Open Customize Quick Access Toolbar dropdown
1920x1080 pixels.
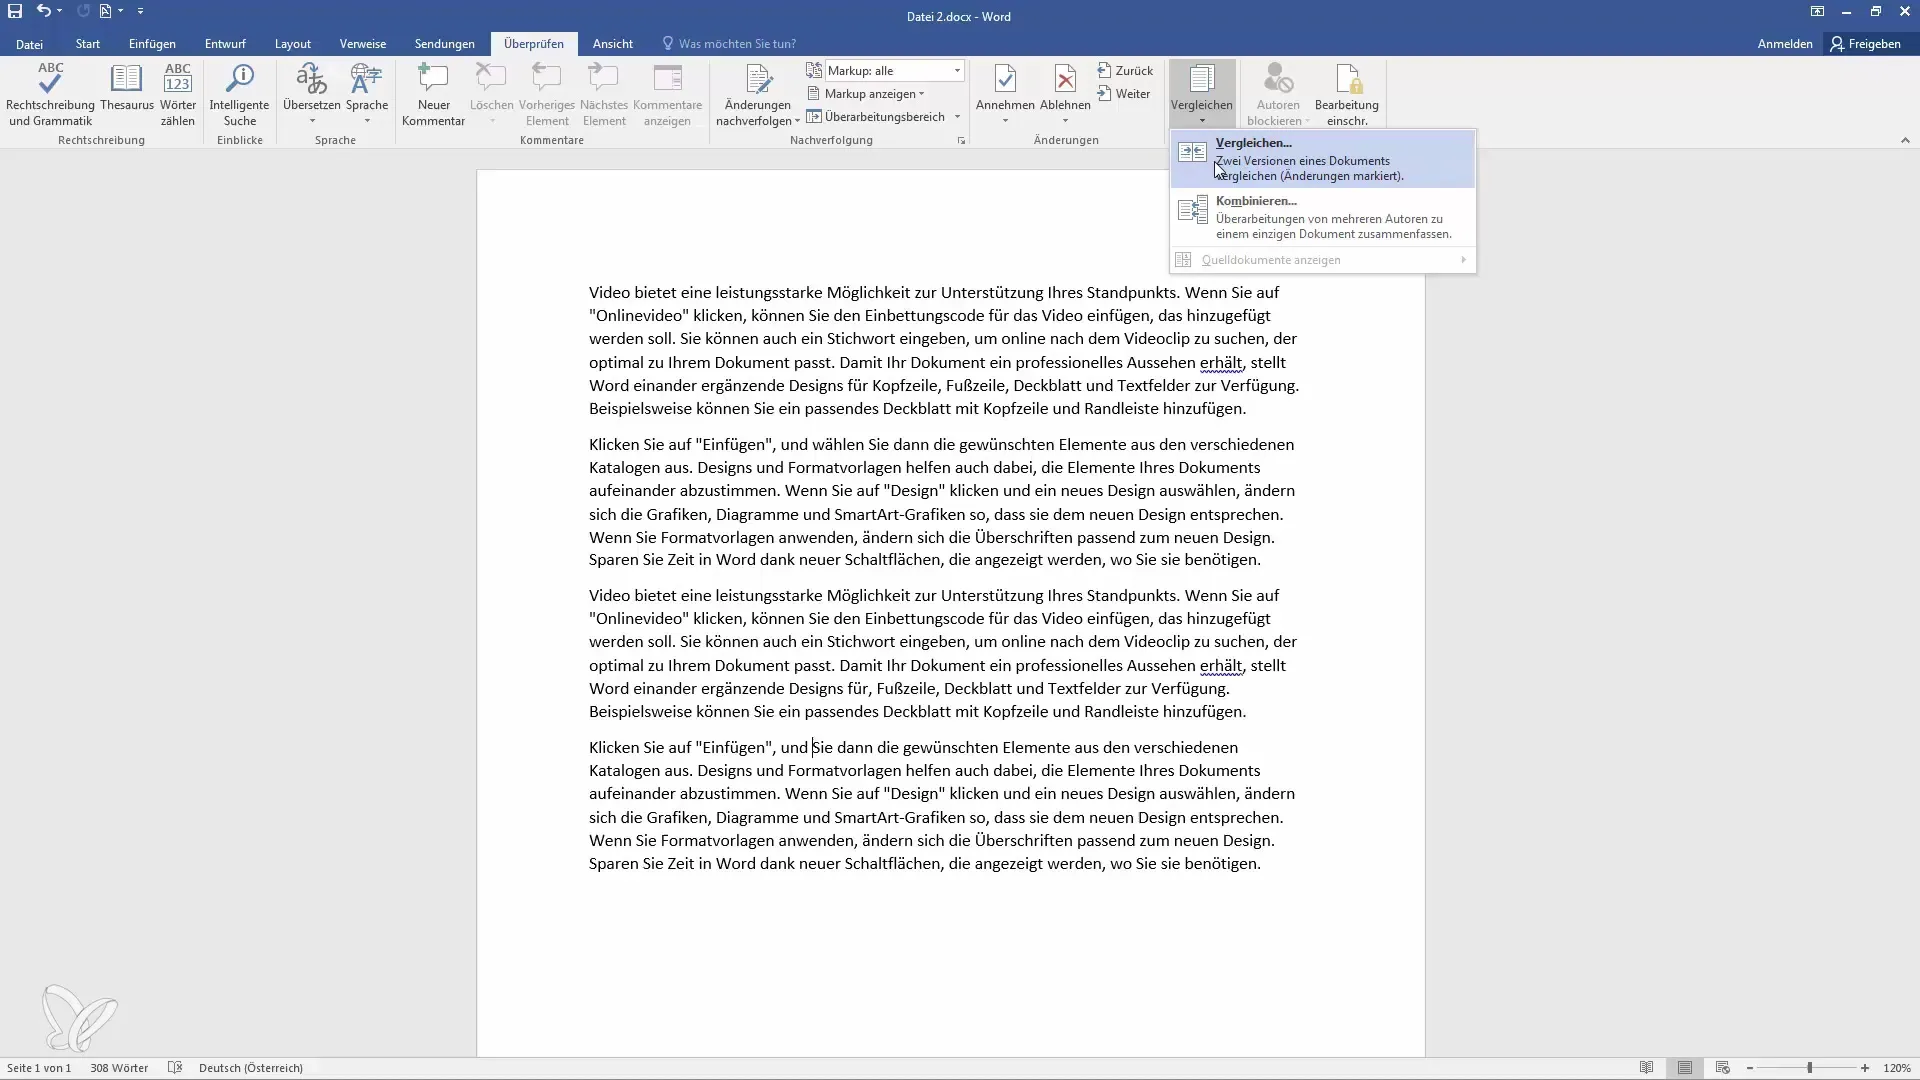pyautogui.click(x=140, y=11)
